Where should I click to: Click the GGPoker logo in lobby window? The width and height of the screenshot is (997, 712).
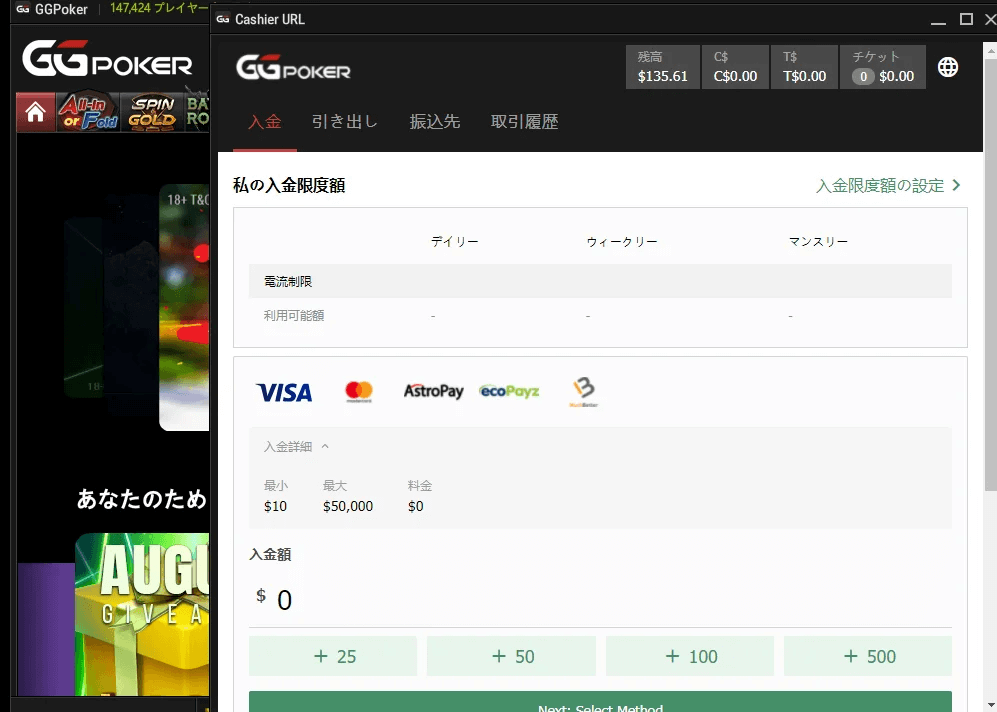pos(107,58)
